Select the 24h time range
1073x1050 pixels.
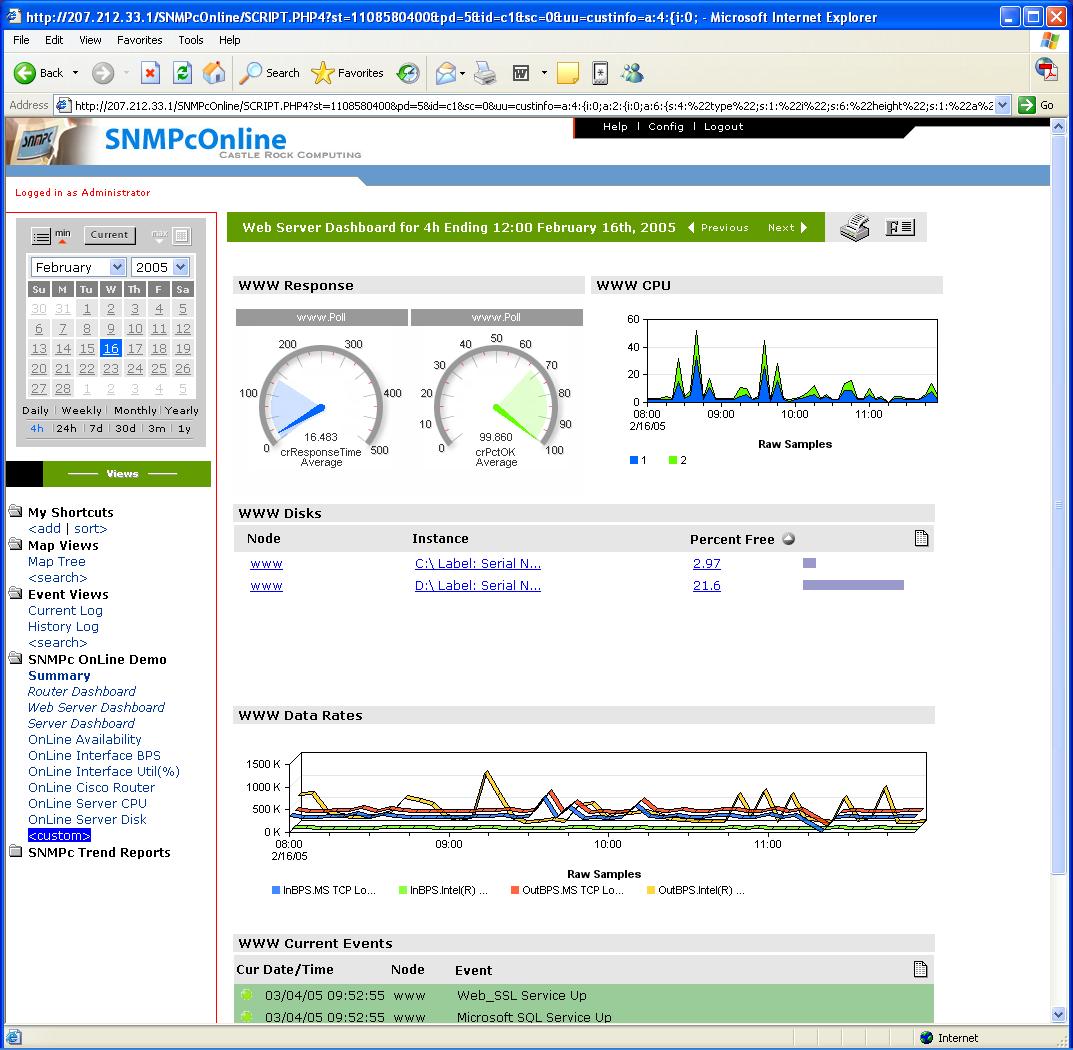click(66, 428)
